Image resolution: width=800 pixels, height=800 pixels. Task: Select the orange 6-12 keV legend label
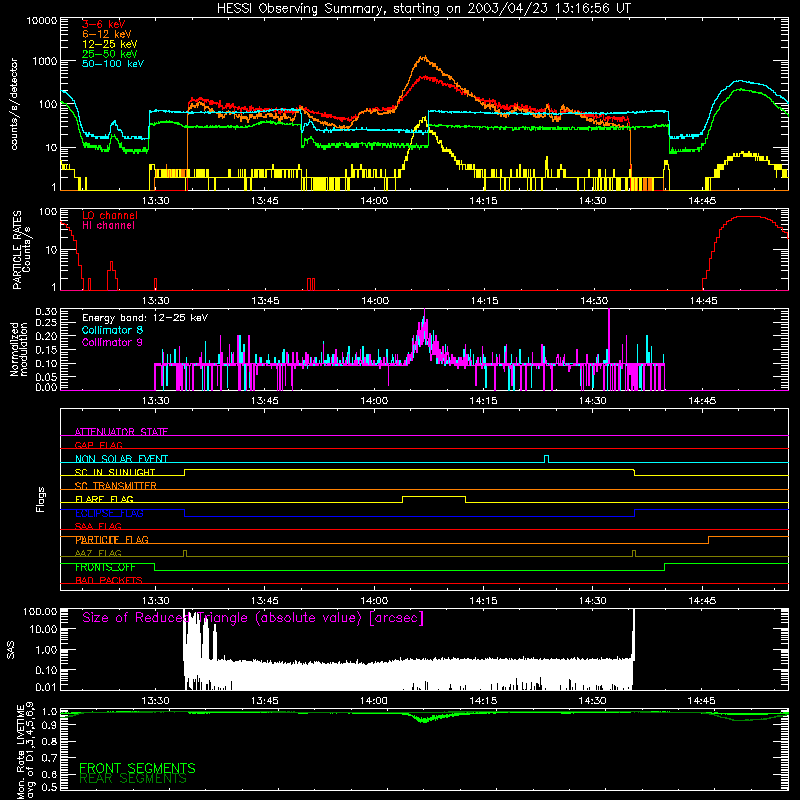[107, 34]
